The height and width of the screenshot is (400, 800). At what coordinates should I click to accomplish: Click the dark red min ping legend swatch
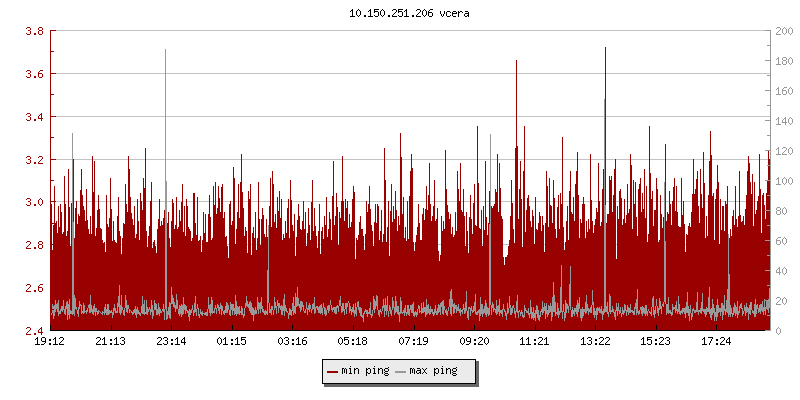coord(332,371)
